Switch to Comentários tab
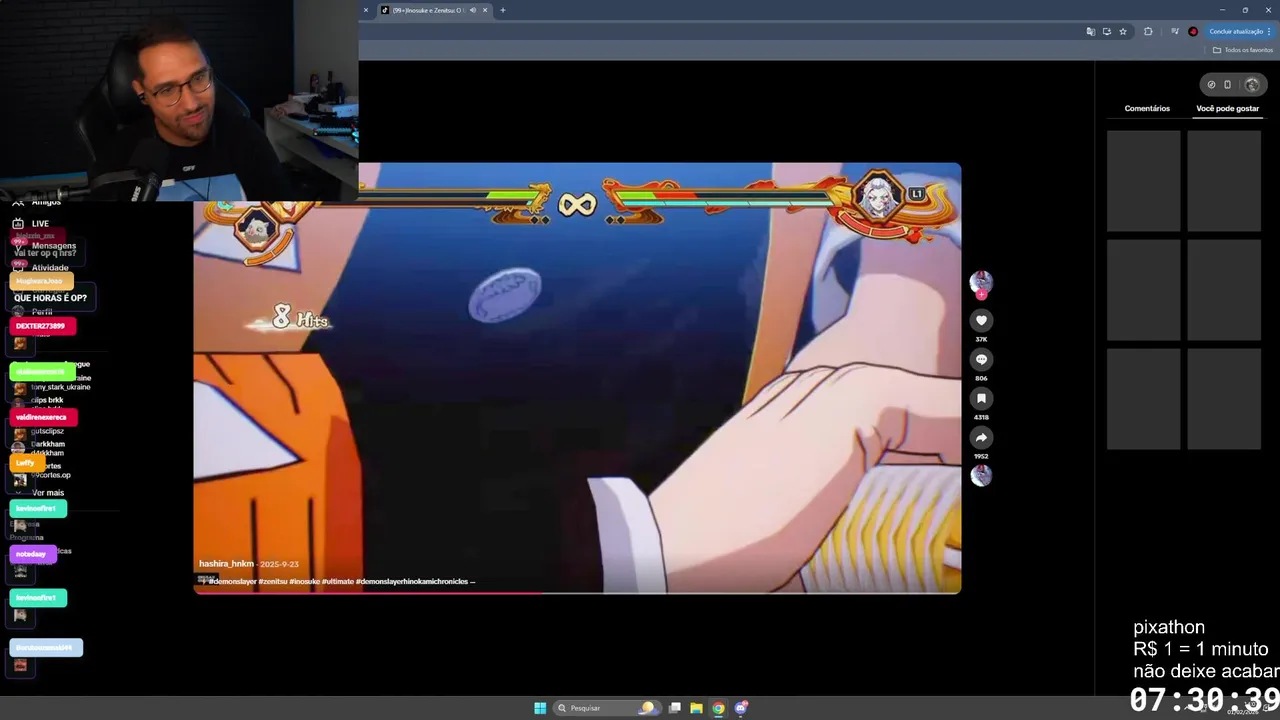The height and width of the screenshot is (720, 1280). point(1147,108)
